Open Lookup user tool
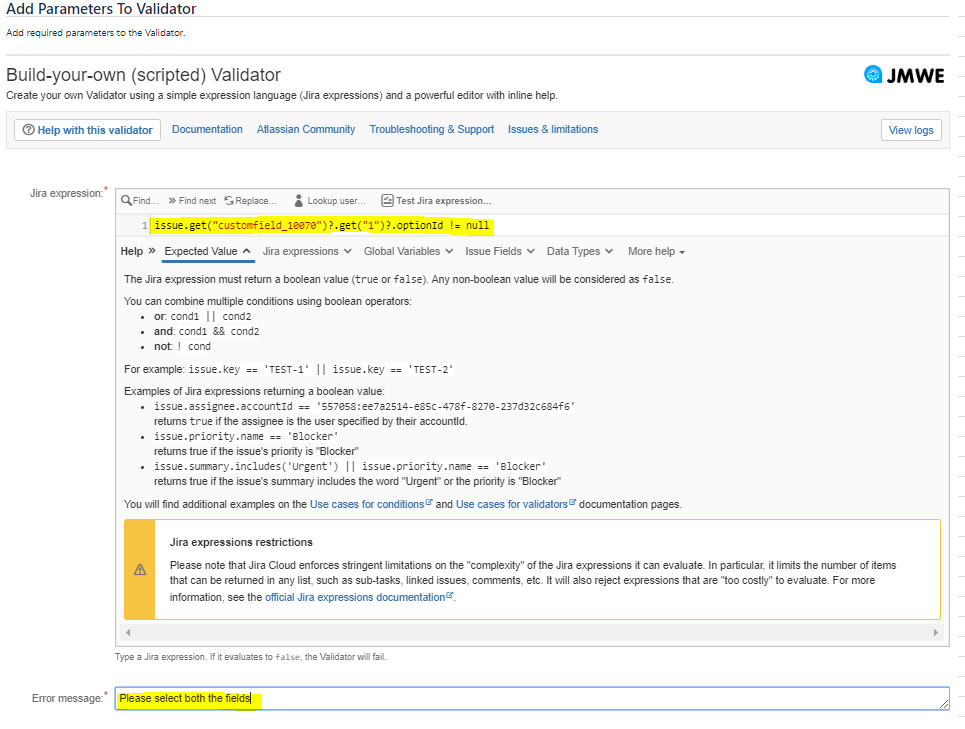 click(330, 201)
